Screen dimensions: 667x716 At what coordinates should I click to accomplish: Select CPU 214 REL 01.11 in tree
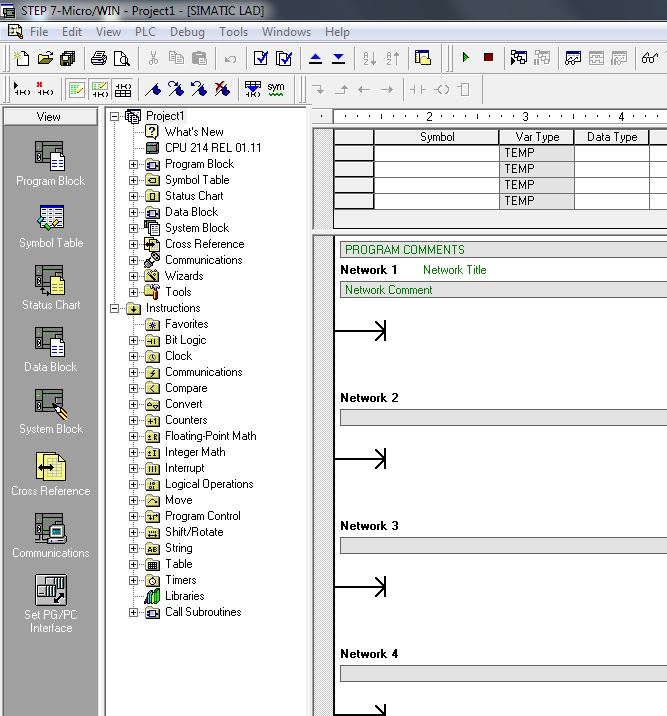coord(213,148)
